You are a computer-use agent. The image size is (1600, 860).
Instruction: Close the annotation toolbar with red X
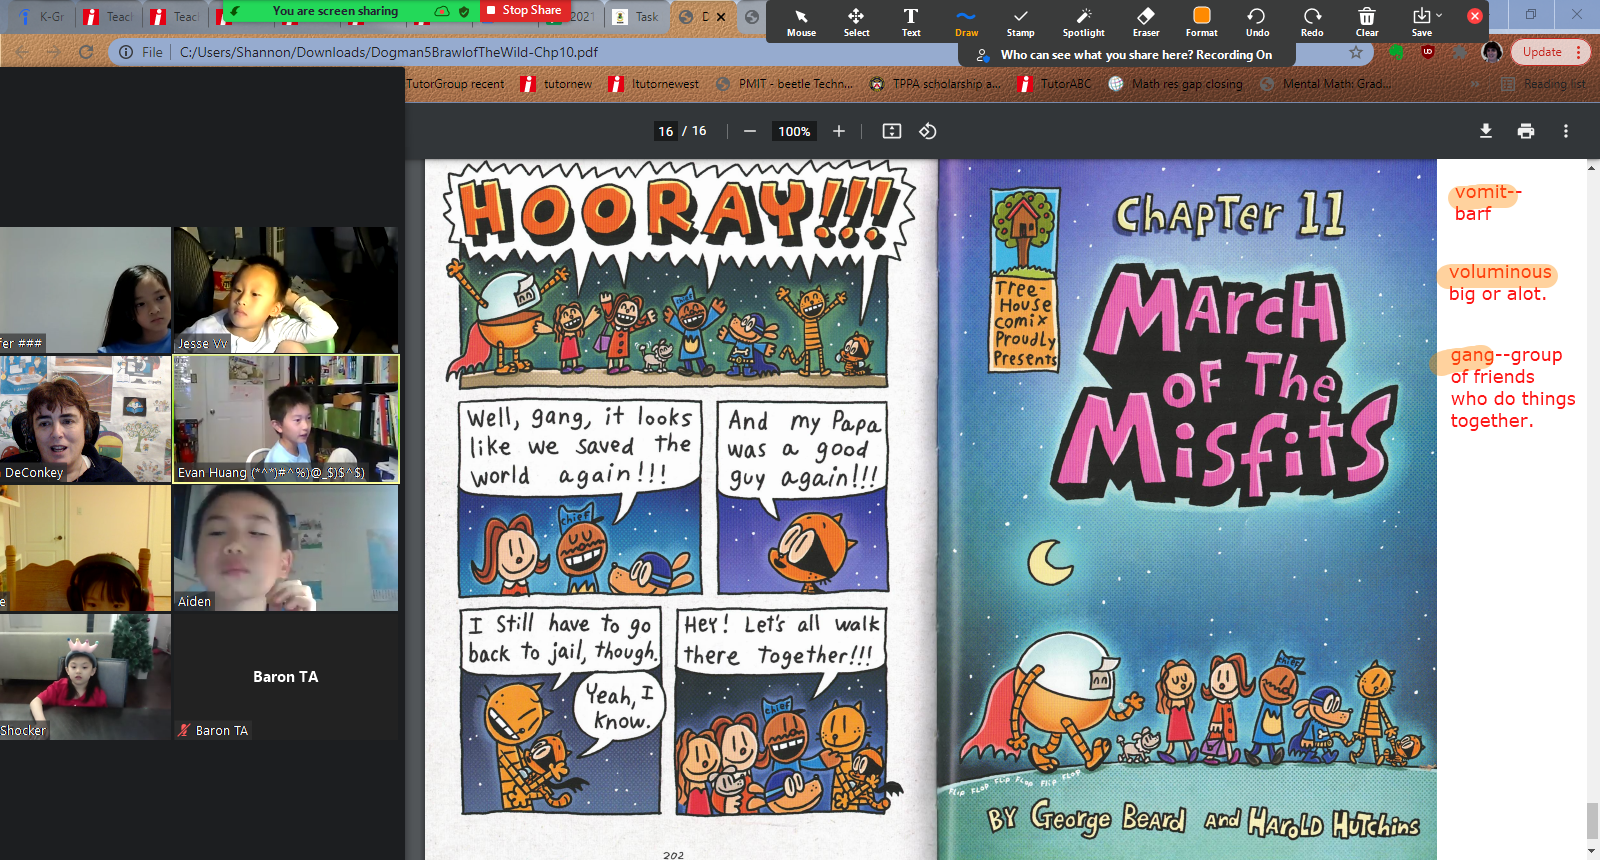tap(1474, 16)
